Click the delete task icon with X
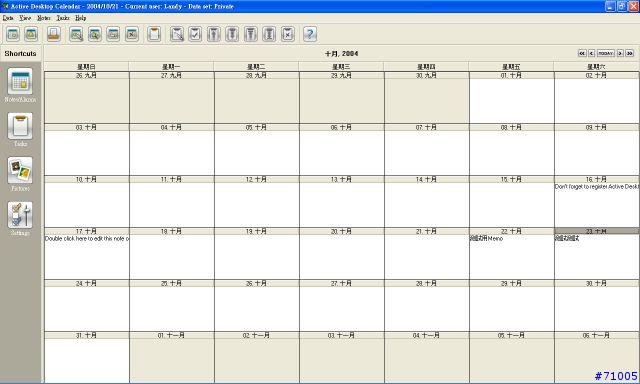640x384 pixels. [288, 34]
